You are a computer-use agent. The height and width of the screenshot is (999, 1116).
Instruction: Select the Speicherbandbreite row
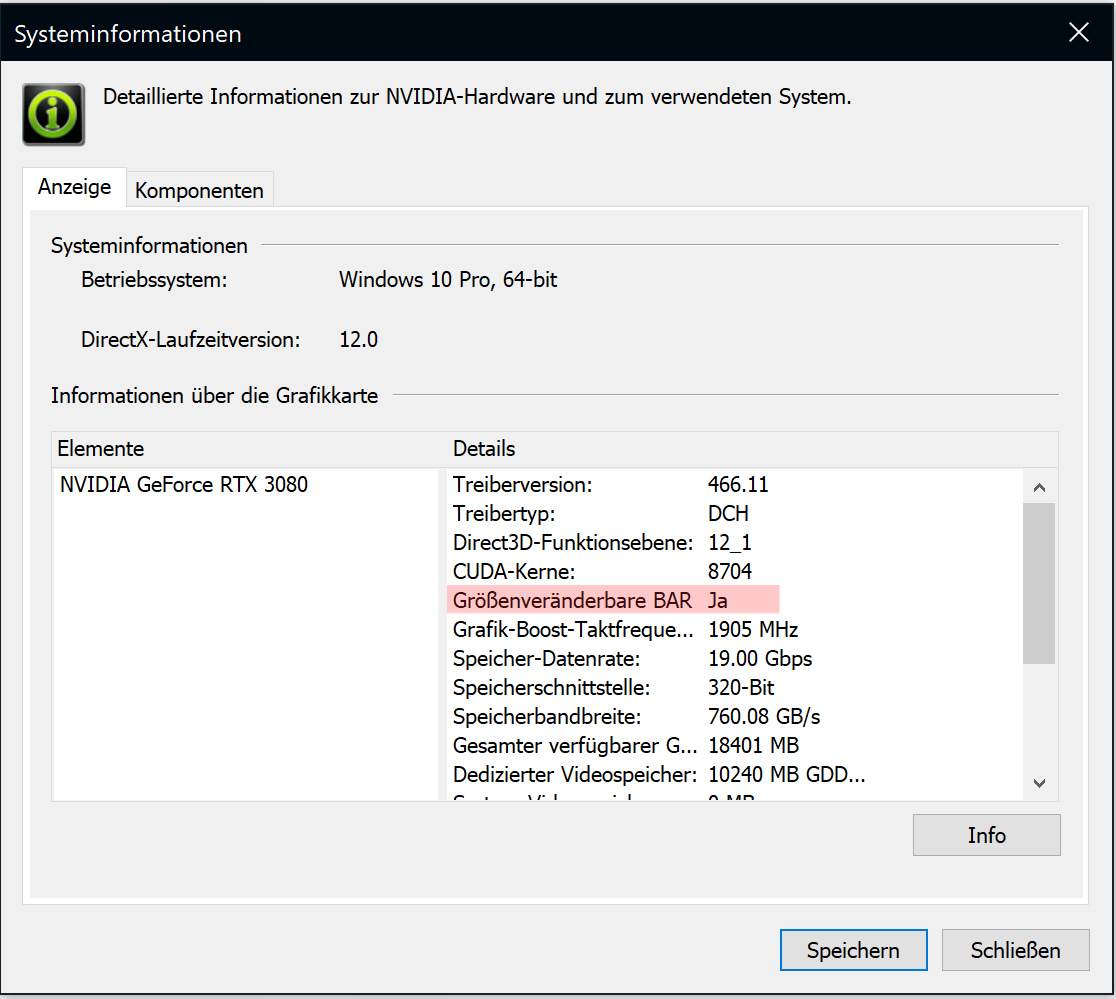coord(735,717)
